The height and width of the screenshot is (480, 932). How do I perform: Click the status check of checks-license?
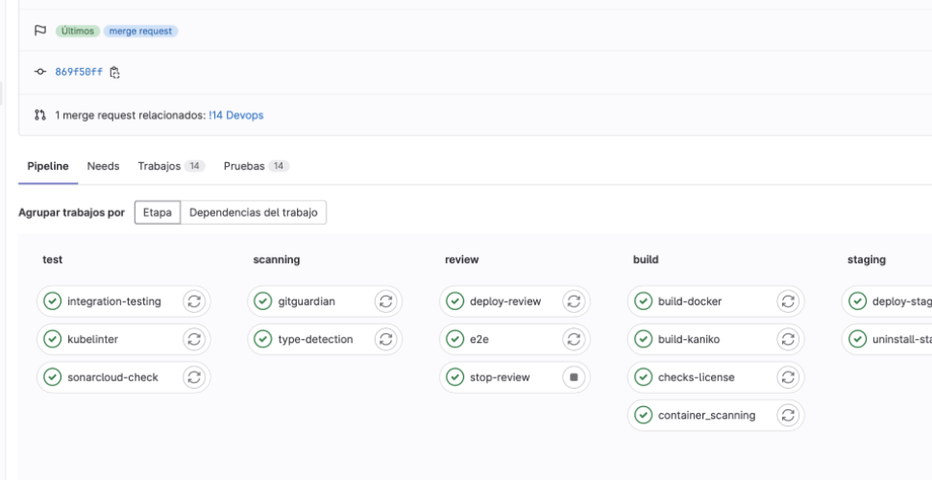click(x=643, y=377)
